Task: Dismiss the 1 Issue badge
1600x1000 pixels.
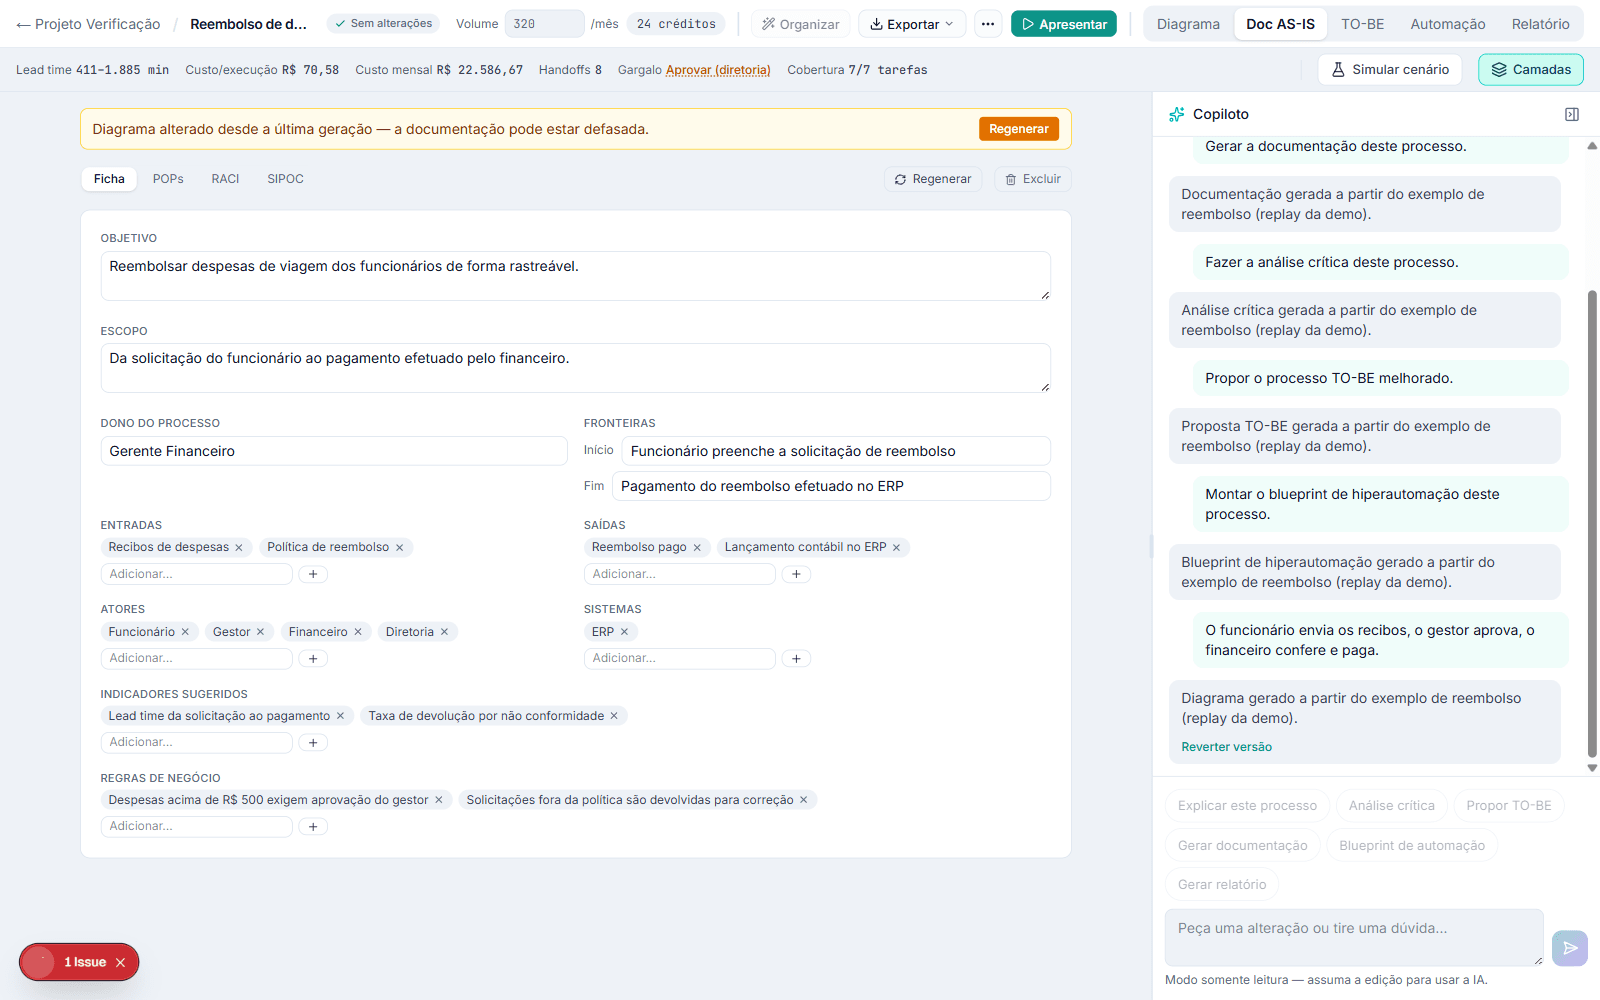Action: [120, 963]
